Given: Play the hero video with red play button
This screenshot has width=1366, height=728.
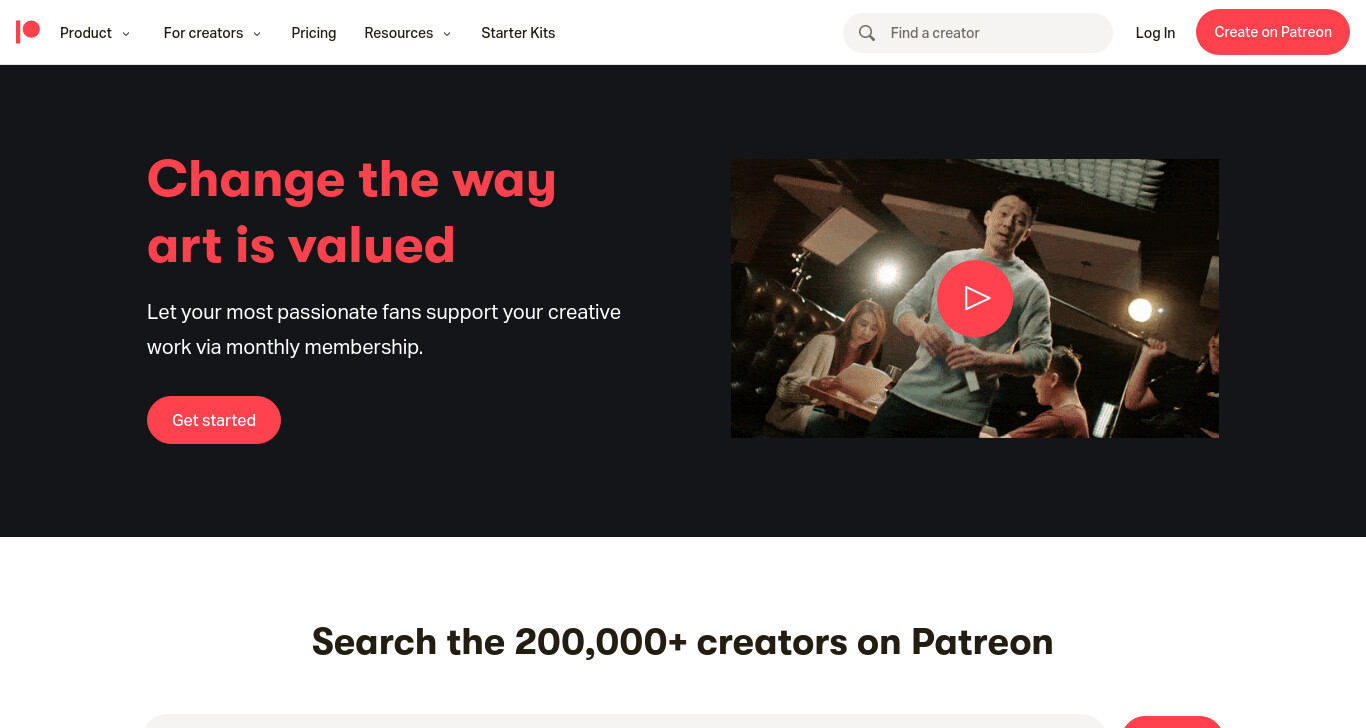Looking at the screenshot, I should (x=975, y=298).
